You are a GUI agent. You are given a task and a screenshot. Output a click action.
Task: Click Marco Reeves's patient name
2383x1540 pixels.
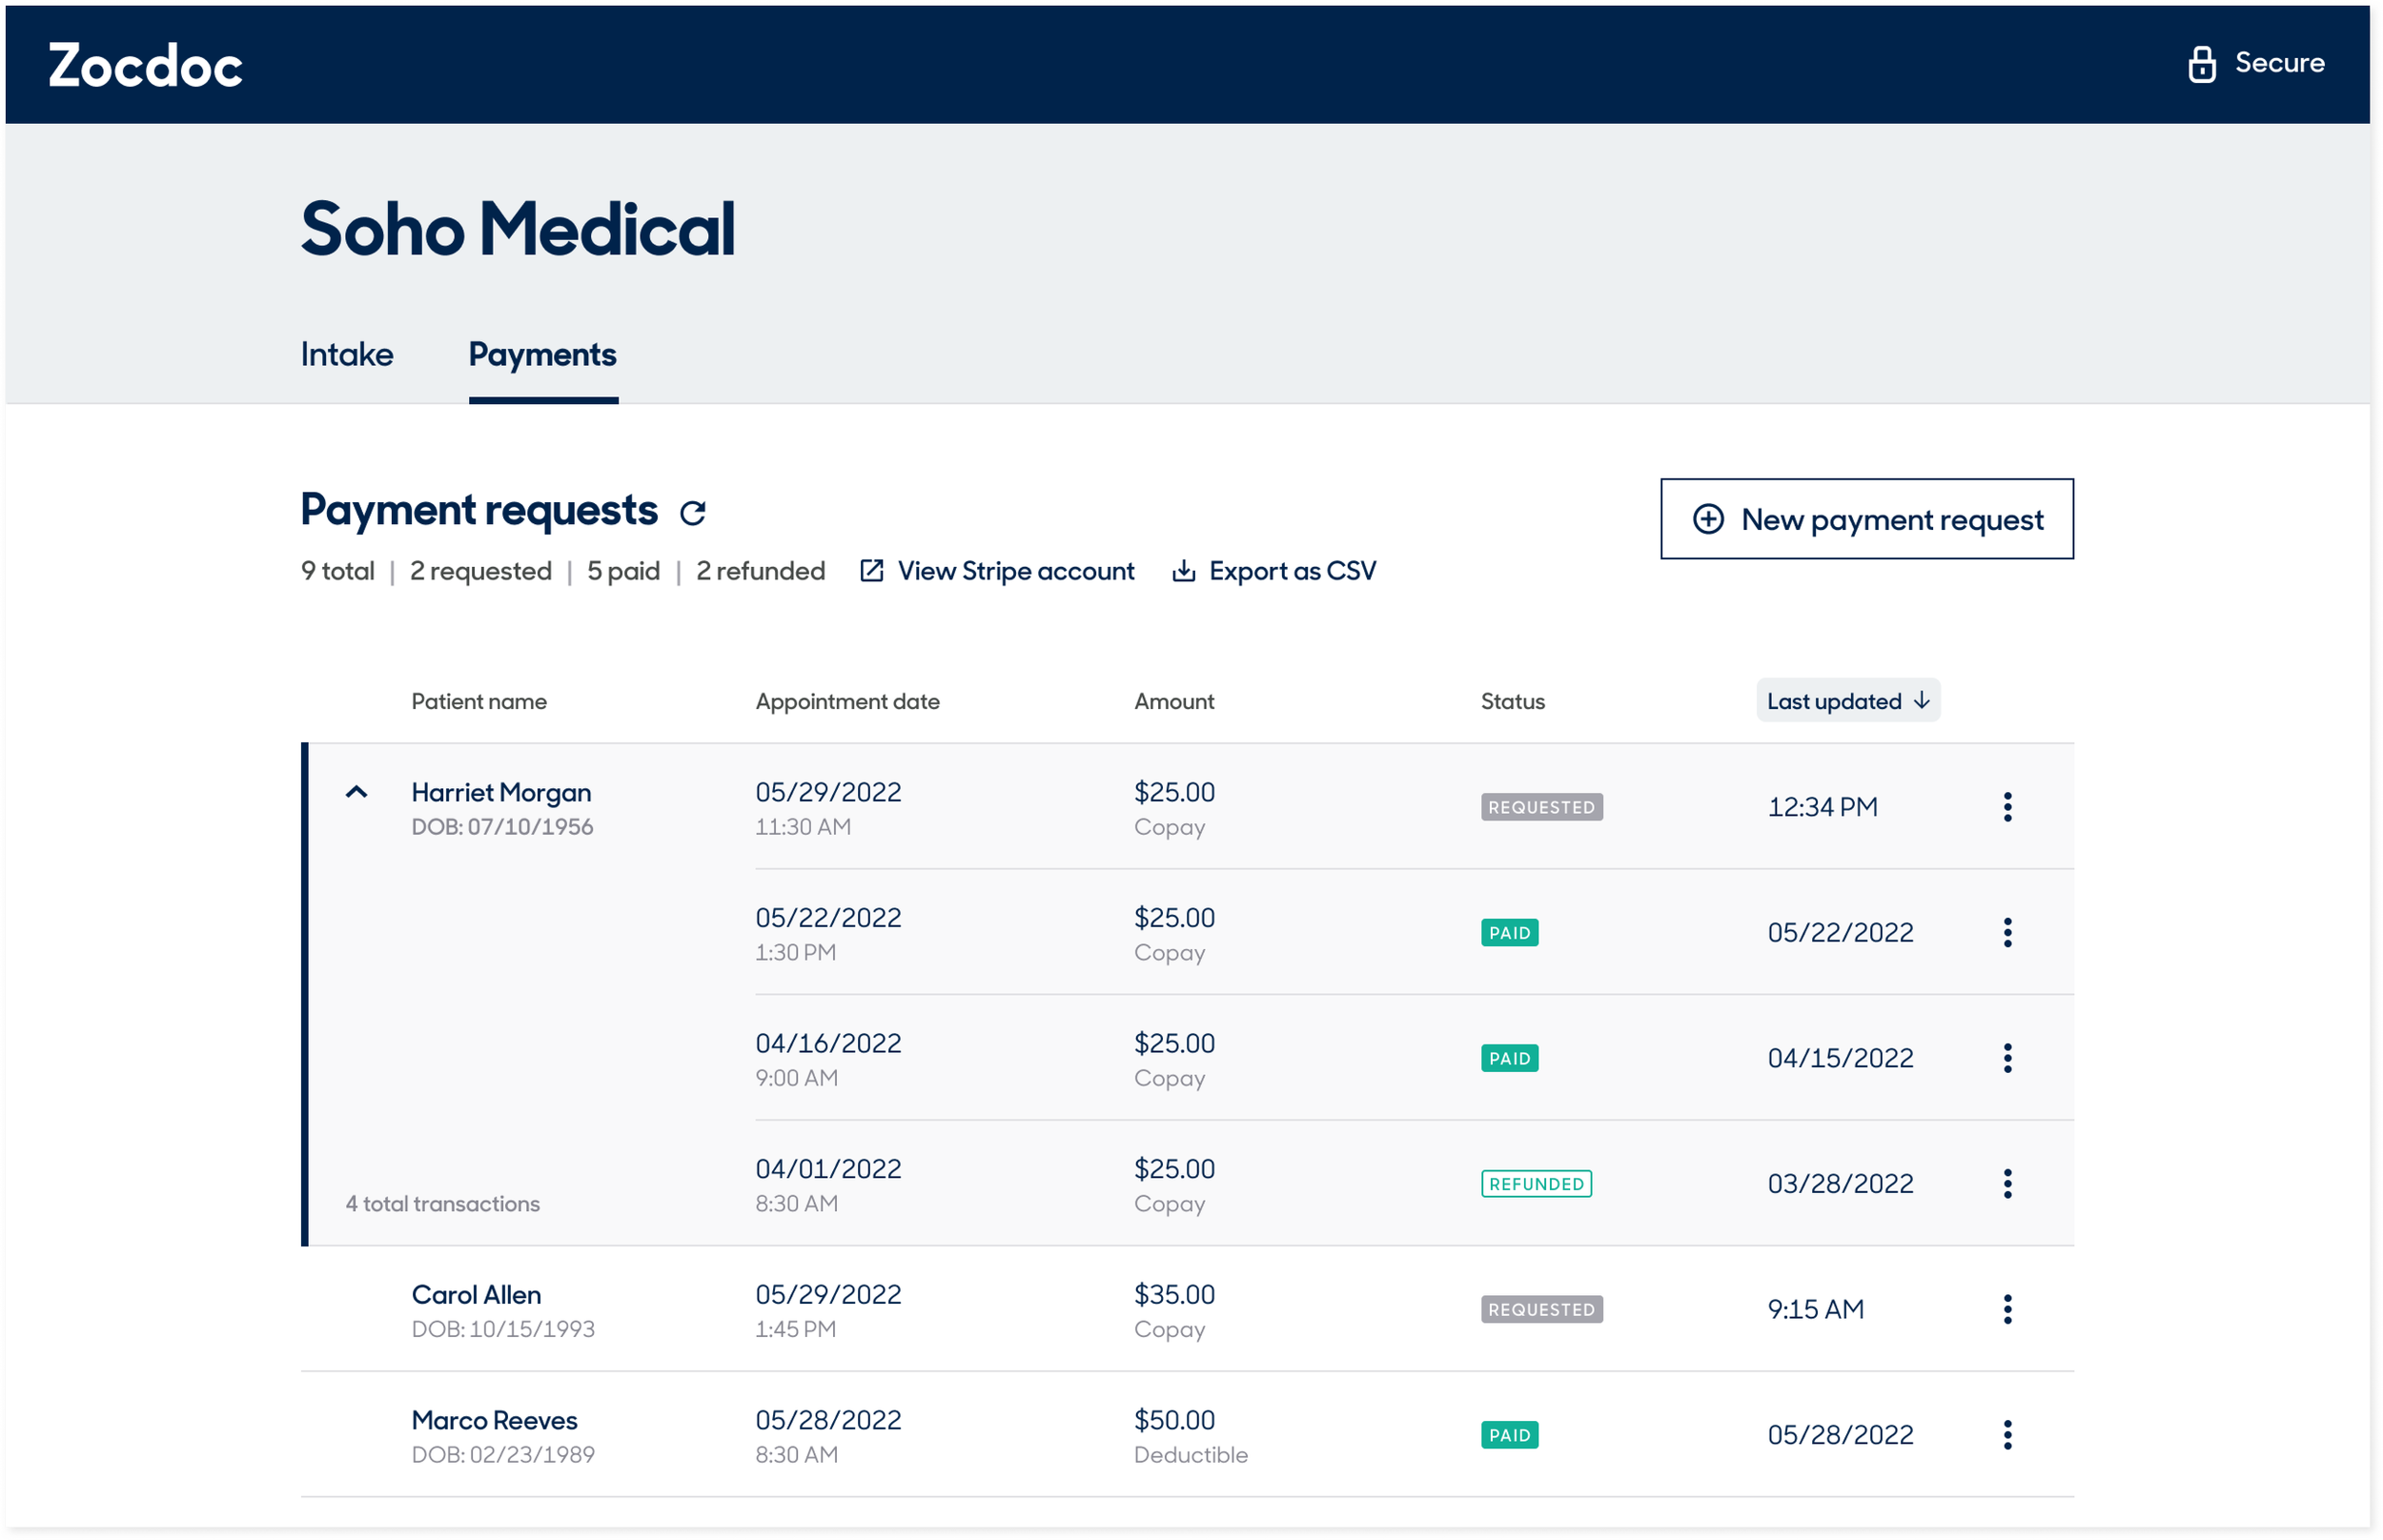494,1420
